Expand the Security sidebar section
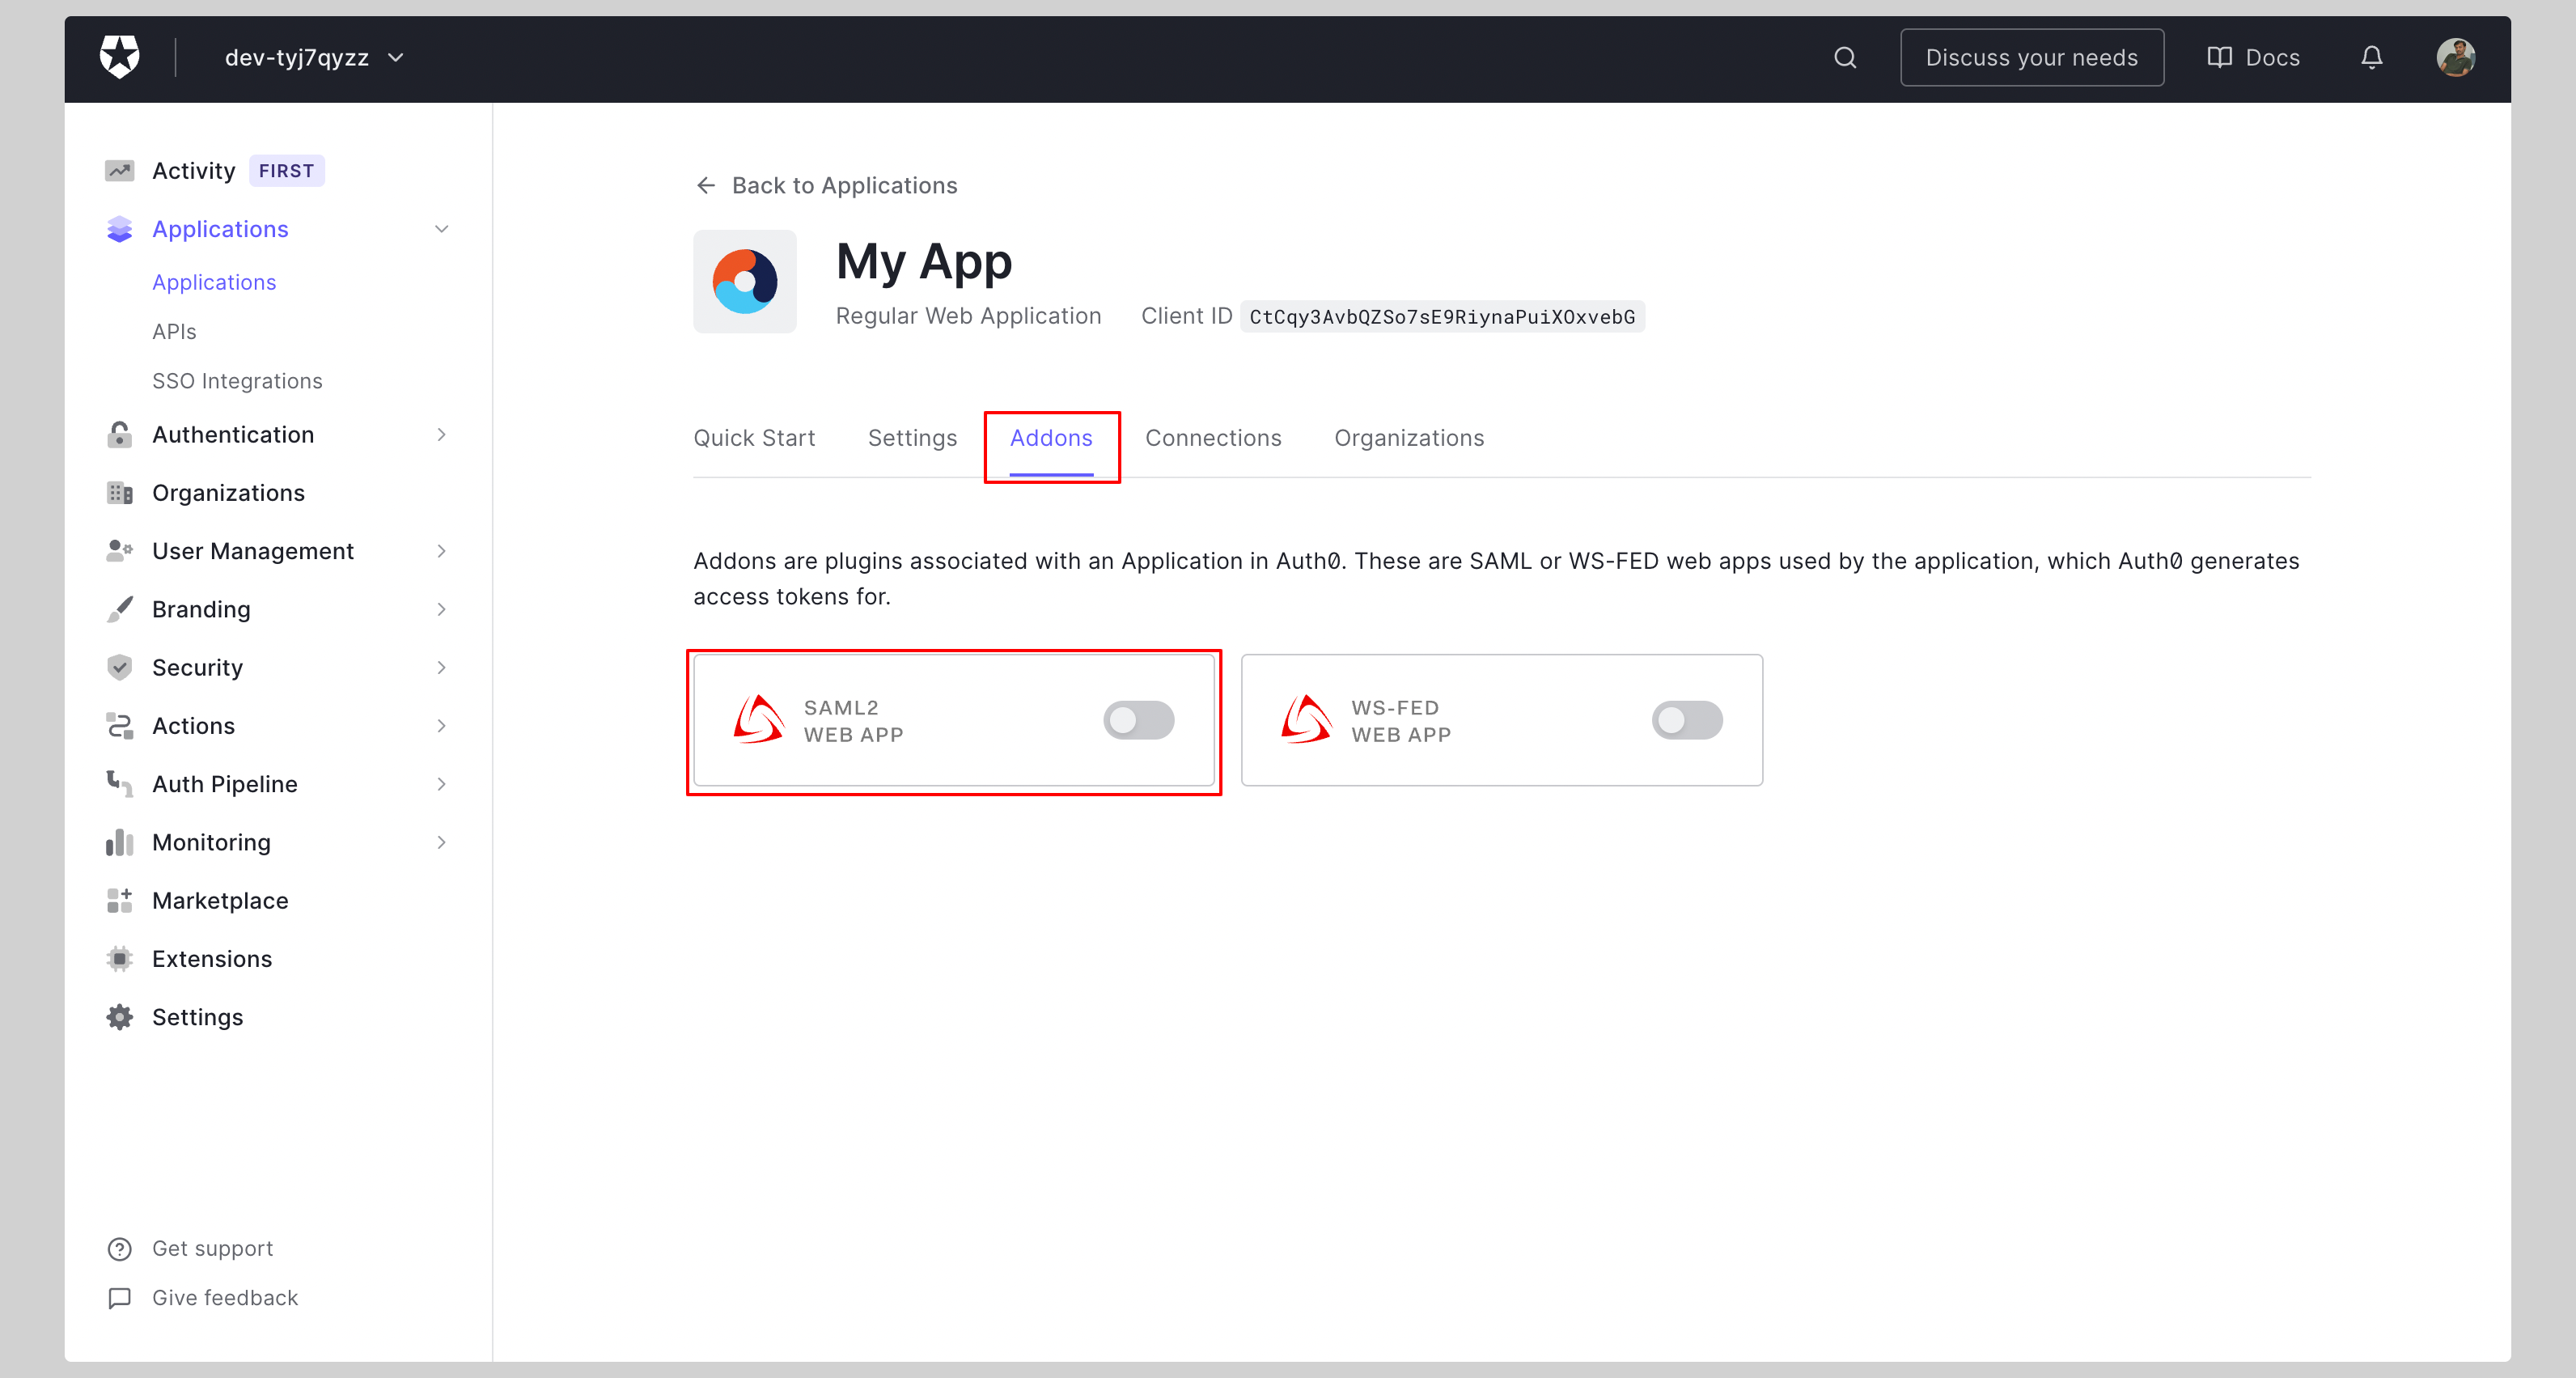 (441, 667)
